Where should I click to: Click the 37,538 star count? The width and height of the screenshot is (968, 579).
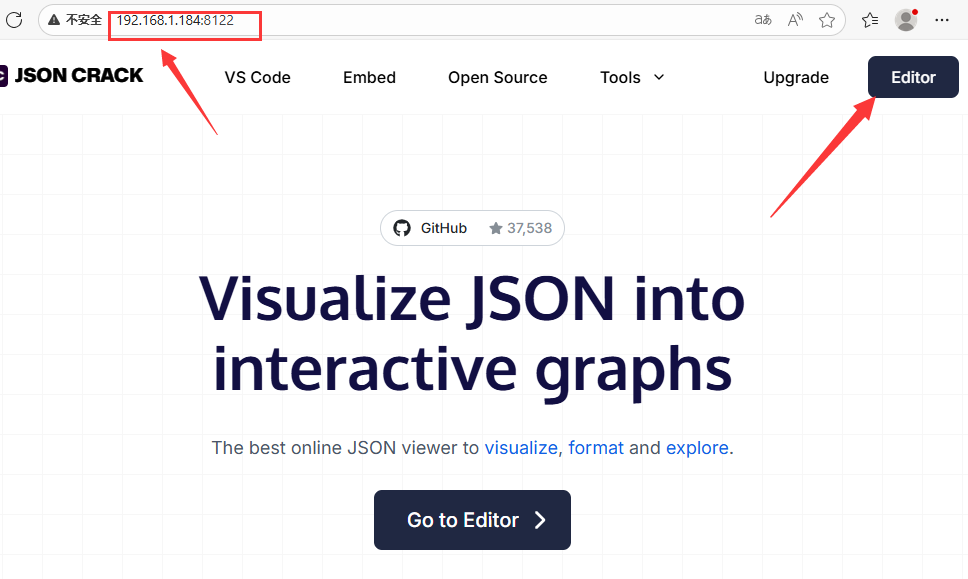pos(521,228)
